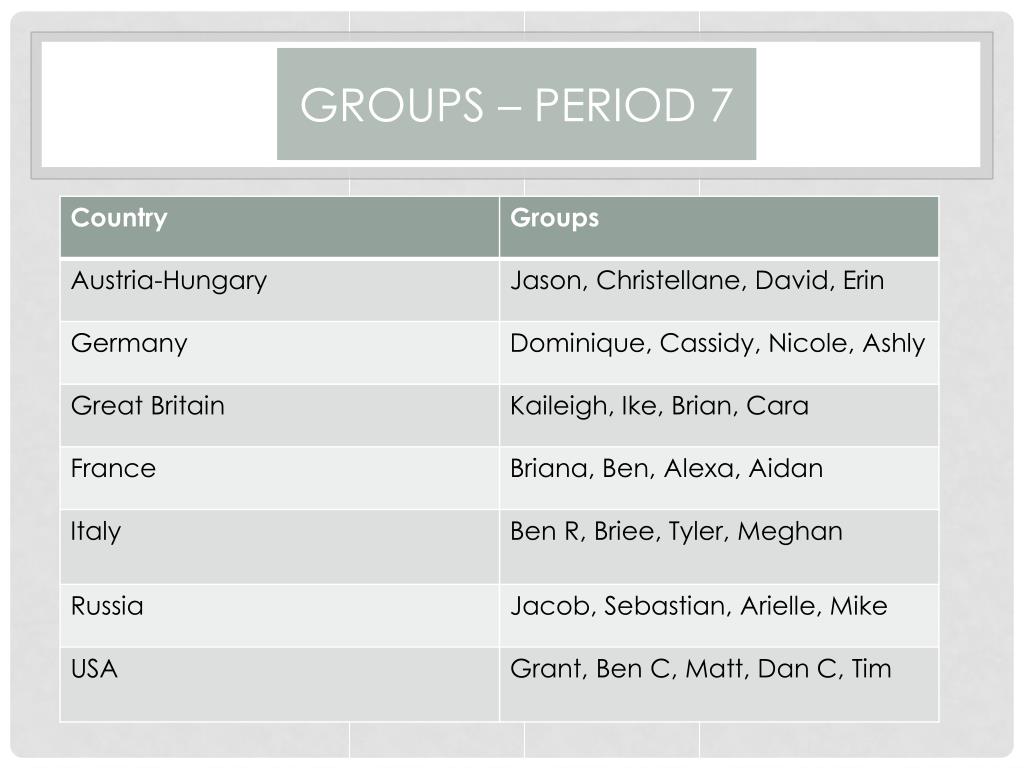Click the Ben R, Briee, Tyler, Meghan cell
Image resolution: width=1024 pixels, height=768 pixels.
point(719,547)
